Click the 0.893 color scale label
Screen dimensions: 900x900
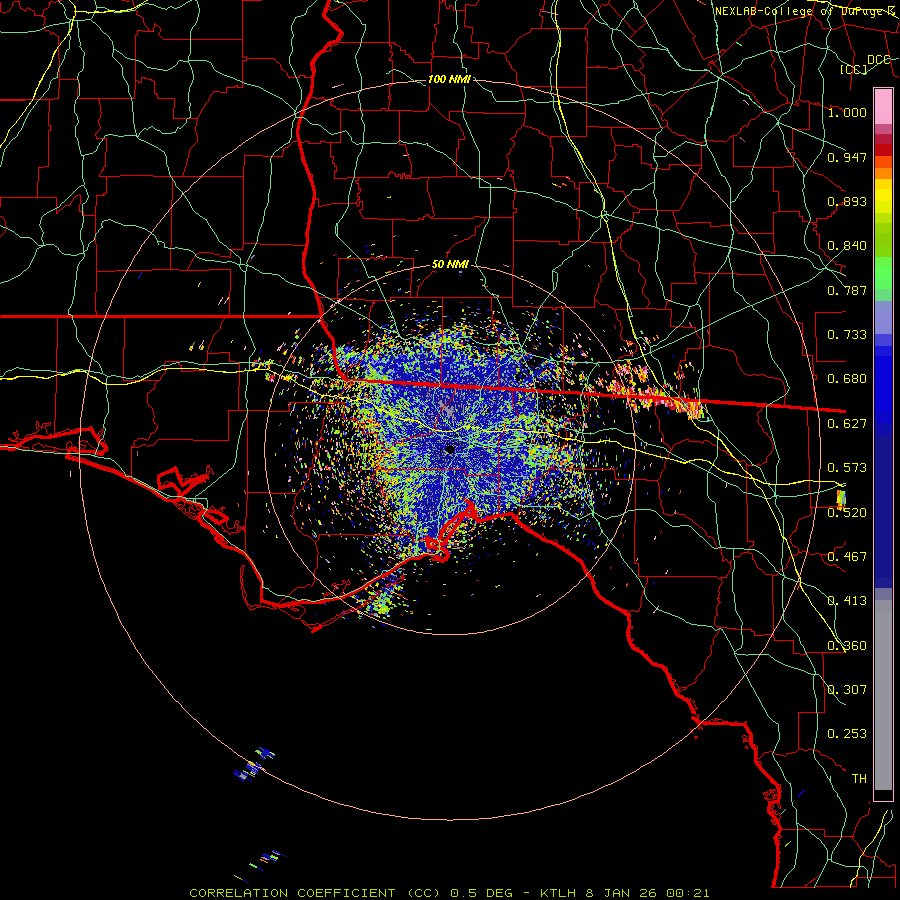click(x=847, y=201)
